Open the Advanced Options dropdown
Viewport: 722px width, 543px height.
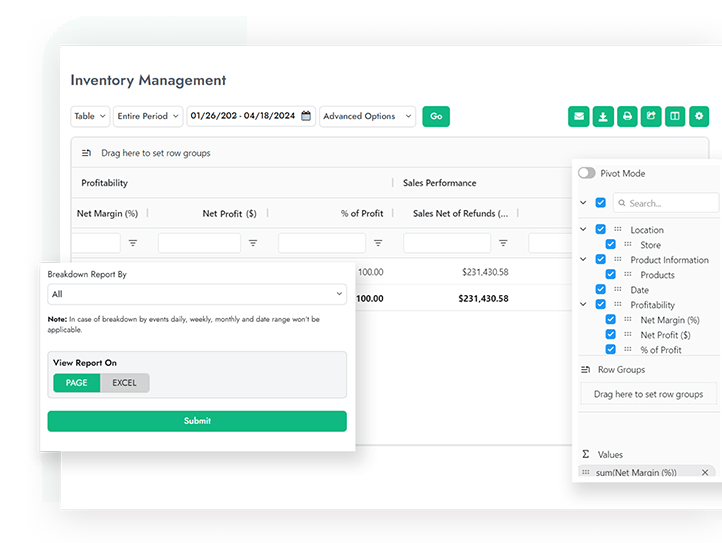367,116
